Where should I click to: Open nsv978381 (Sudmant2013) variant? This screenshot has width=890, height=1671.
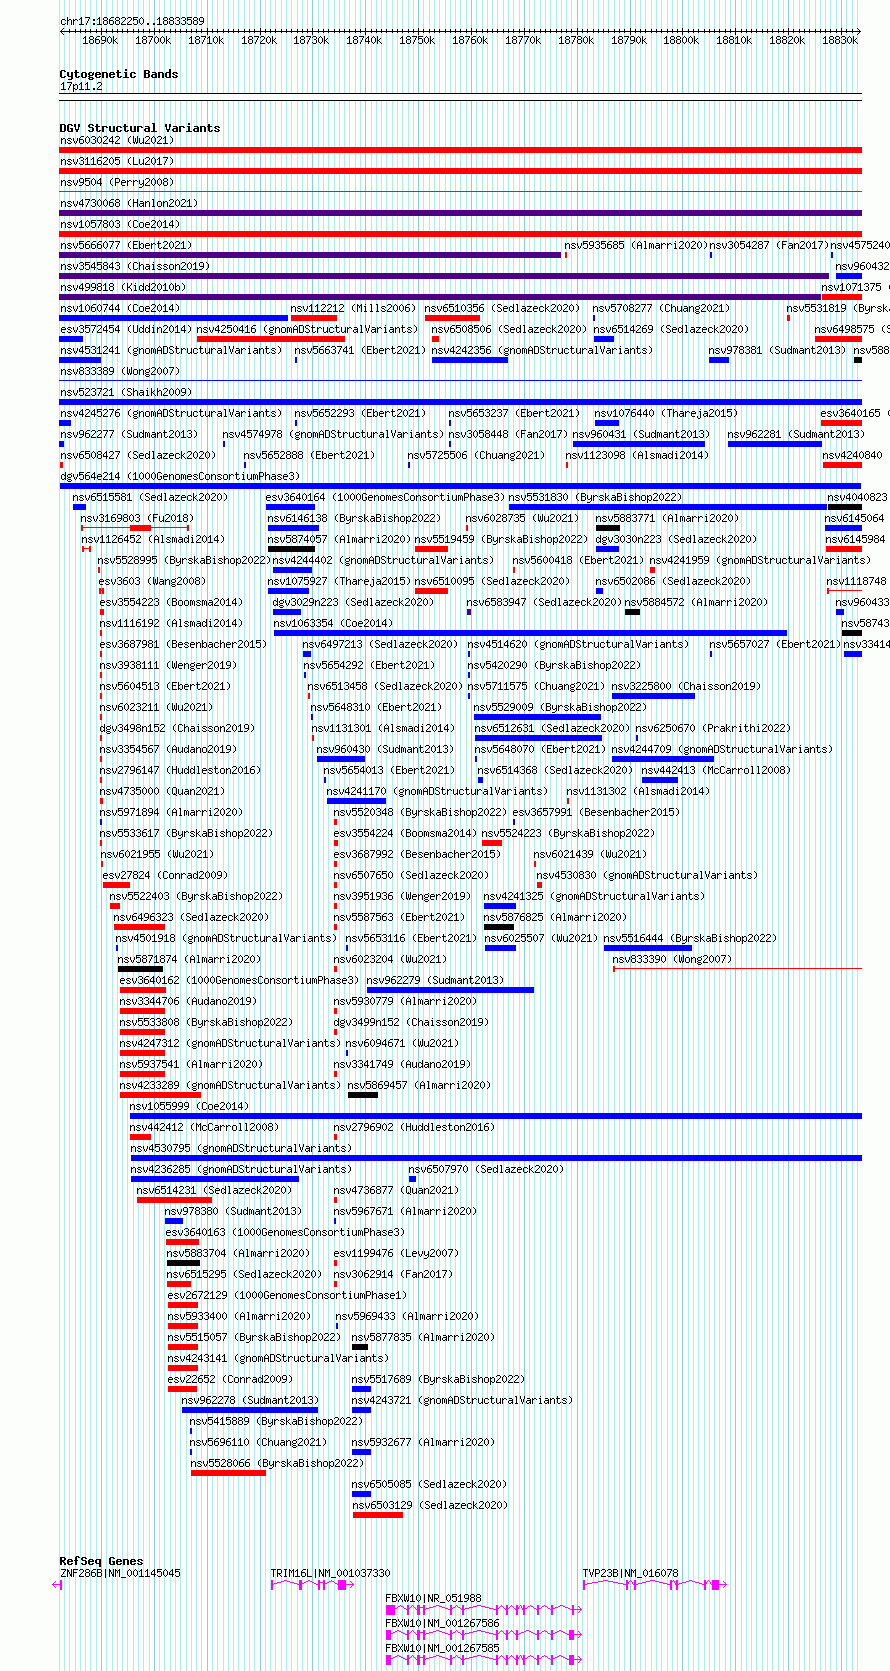pos(777,350)
